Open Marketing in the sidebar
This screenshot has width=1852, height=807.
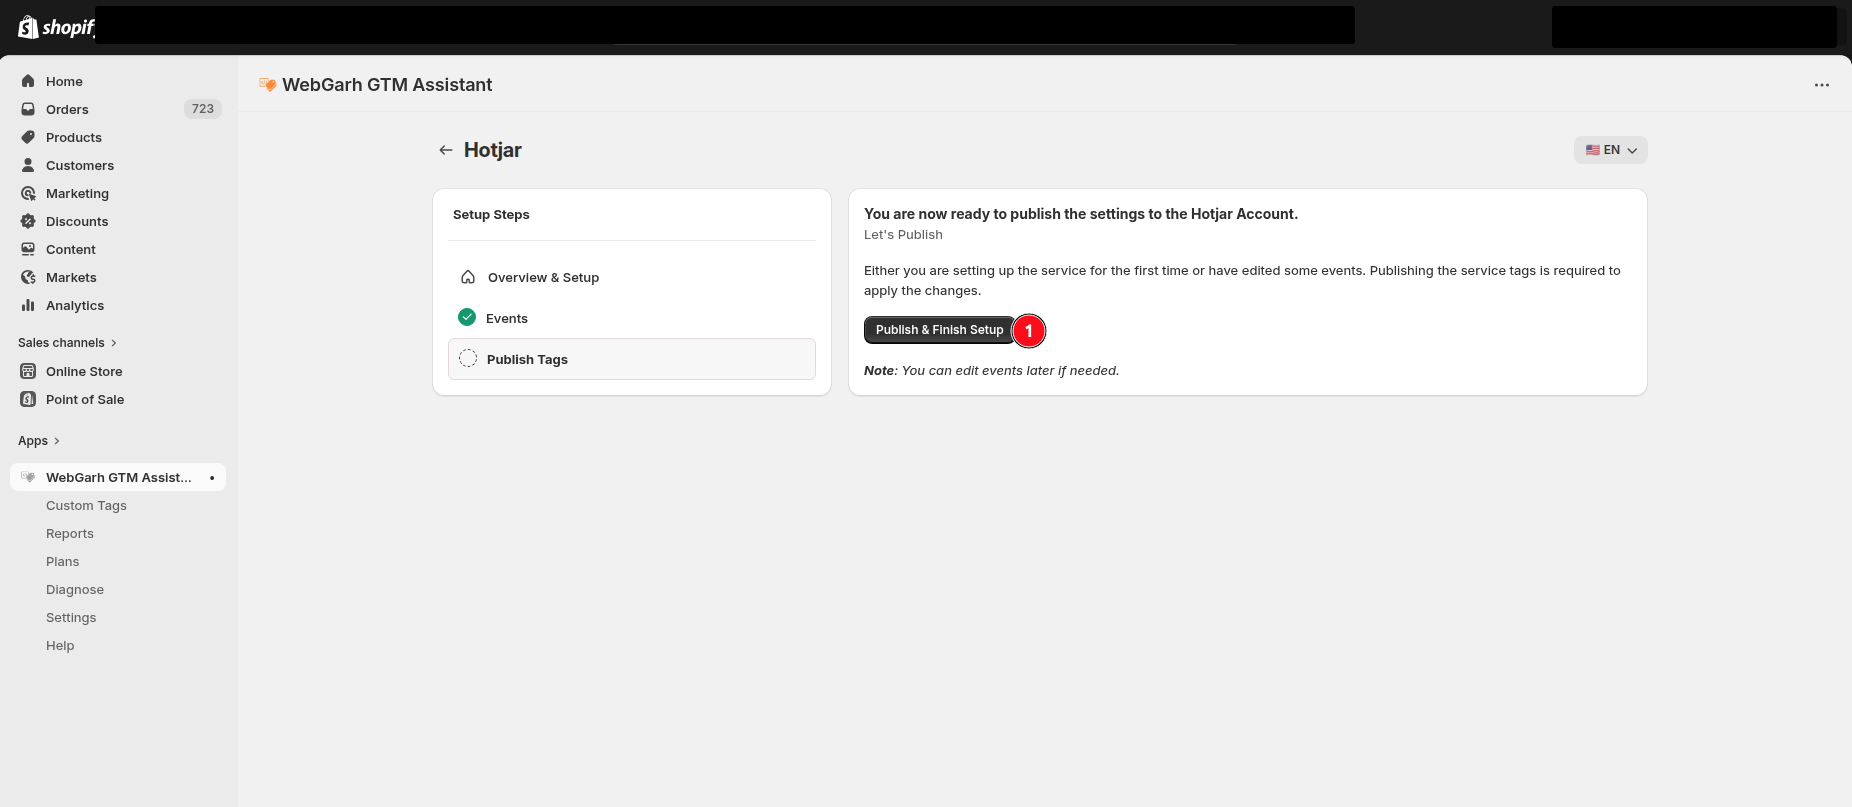(x=77, y=193)
